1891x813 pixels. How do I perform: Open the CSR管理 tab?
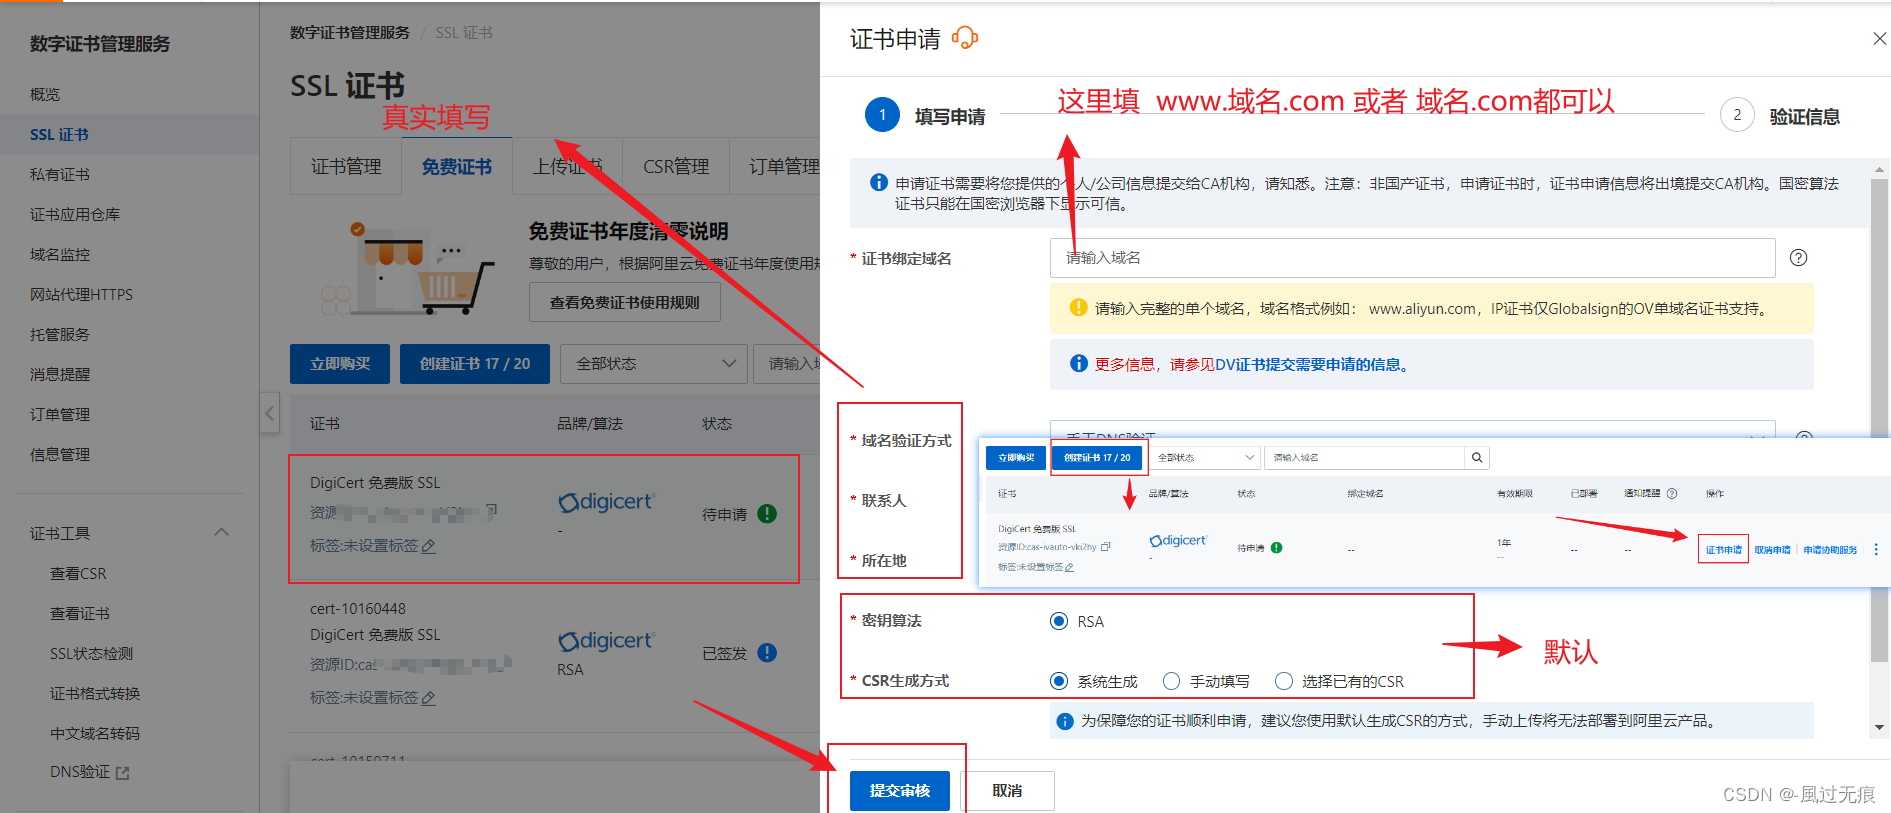[676, 166]
